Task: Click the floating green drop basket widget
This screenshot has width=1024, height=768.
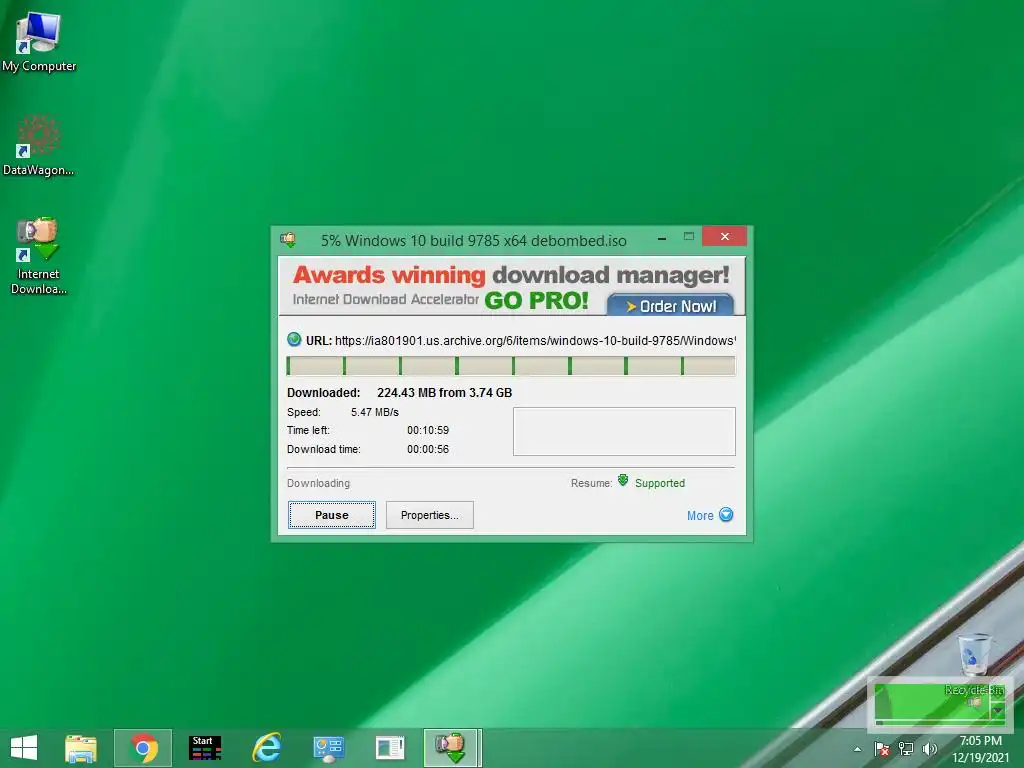Action: tap(939, 704)
